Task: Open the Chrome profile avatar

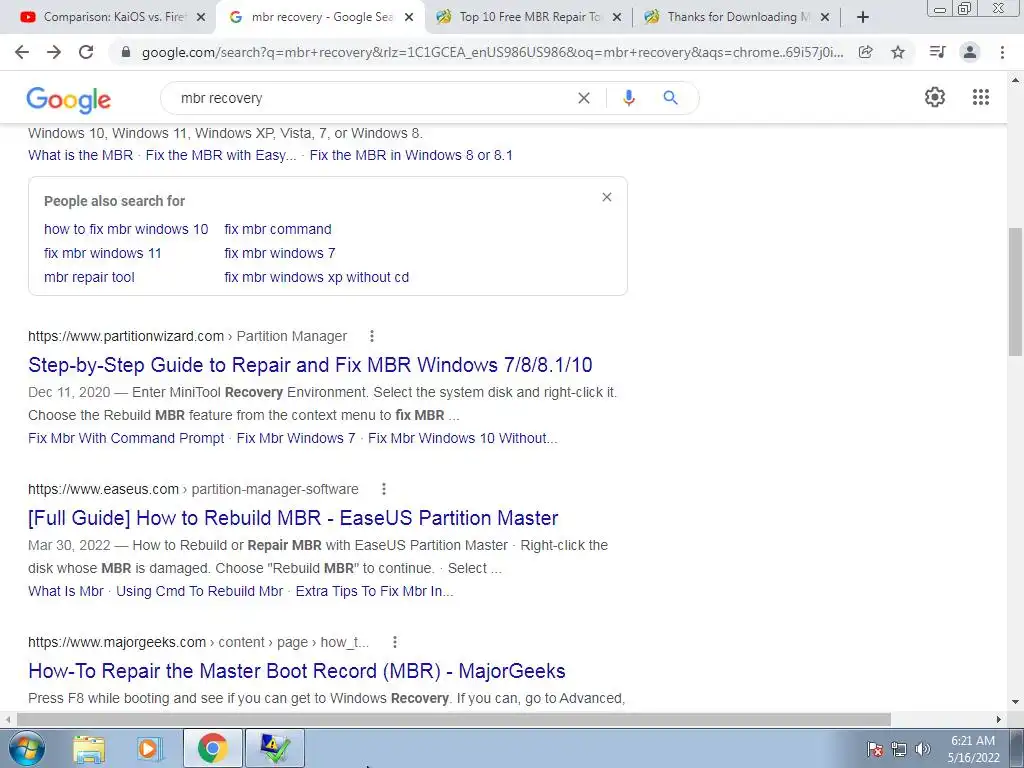Action: coord(970,52)
